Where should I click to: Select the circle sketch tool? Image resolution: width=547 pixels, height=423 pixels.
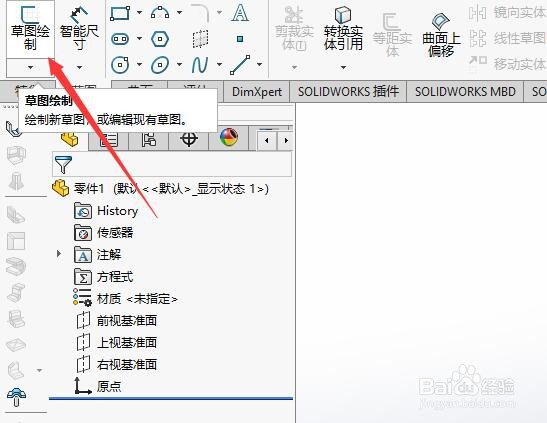120,65
